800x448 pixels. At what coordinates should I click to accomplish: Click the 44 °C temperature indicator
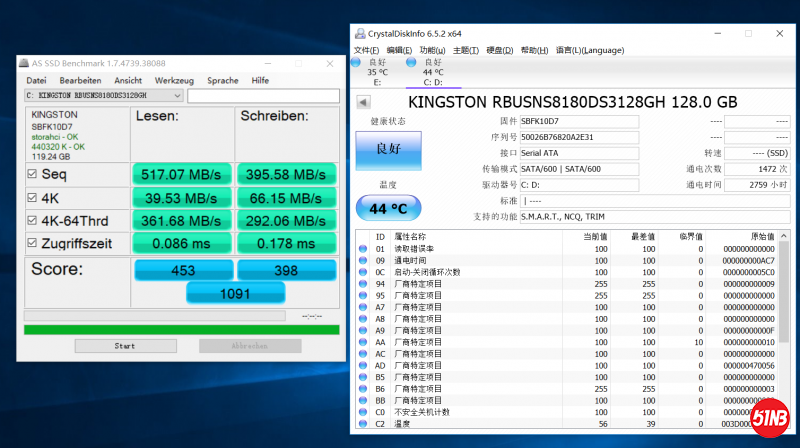pos(389,208)
